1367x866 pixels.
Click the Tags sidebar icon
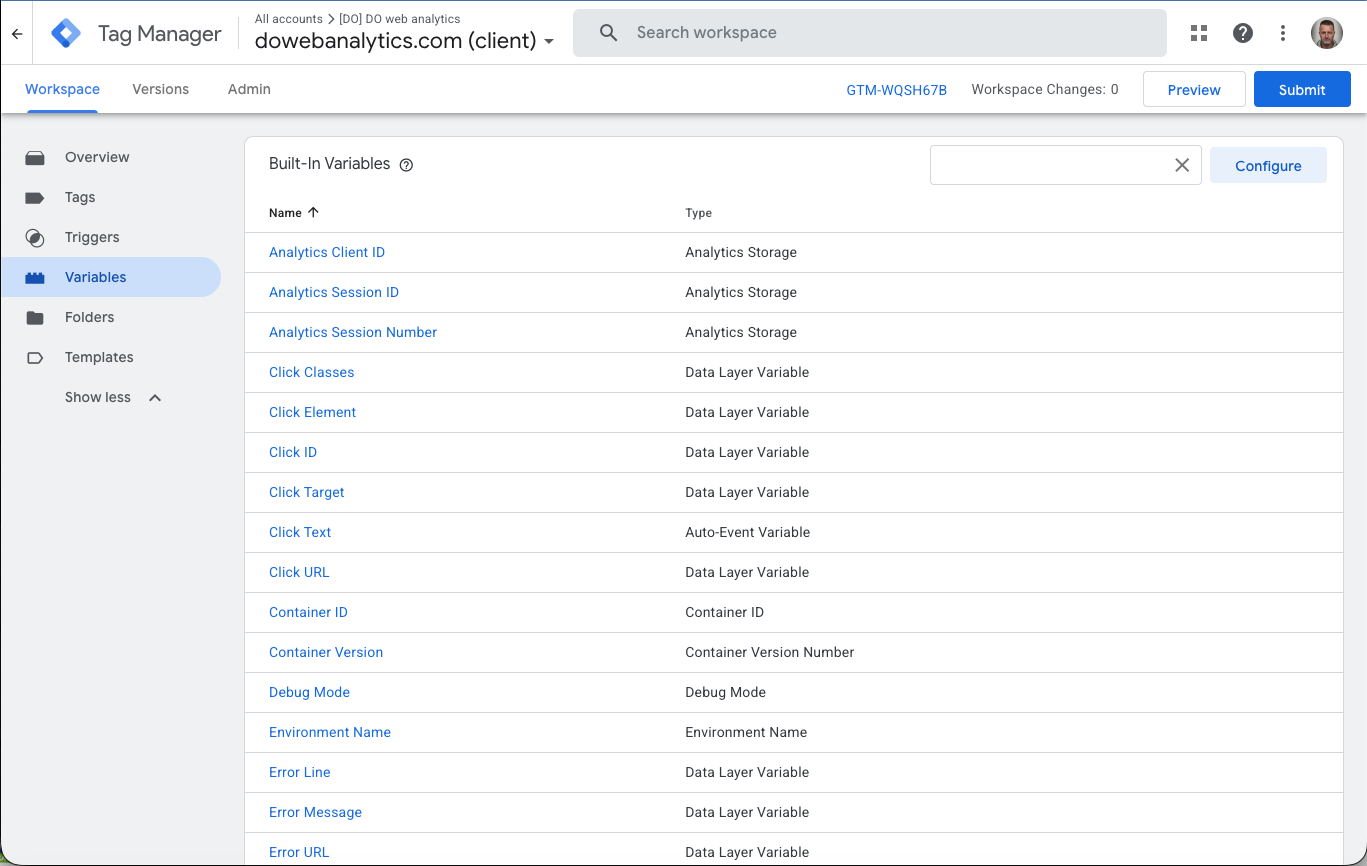point(35,197)
